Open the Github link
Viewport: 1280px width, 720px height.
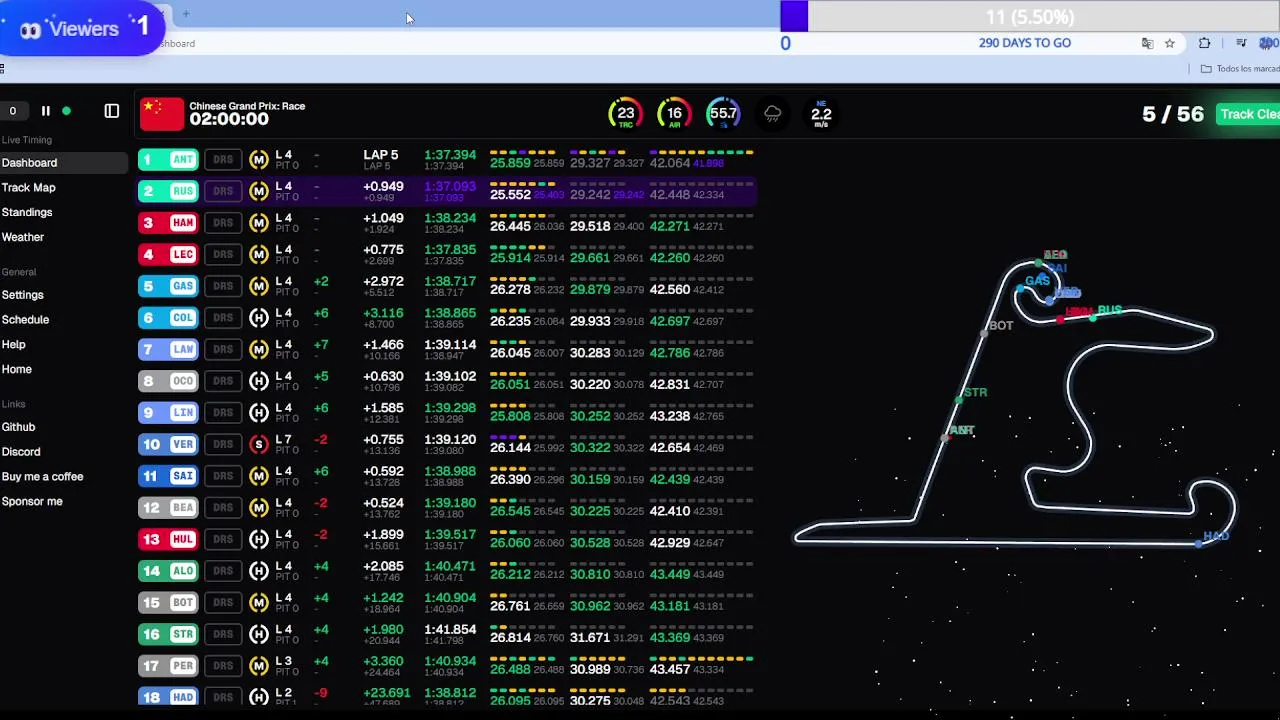pos(18,427)
